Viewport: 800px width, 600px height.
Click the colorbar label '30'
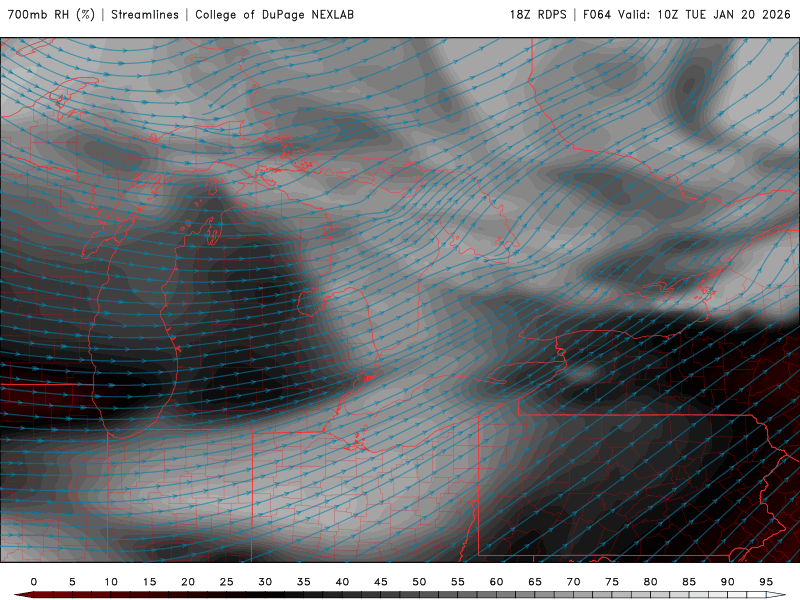(265, 582)
